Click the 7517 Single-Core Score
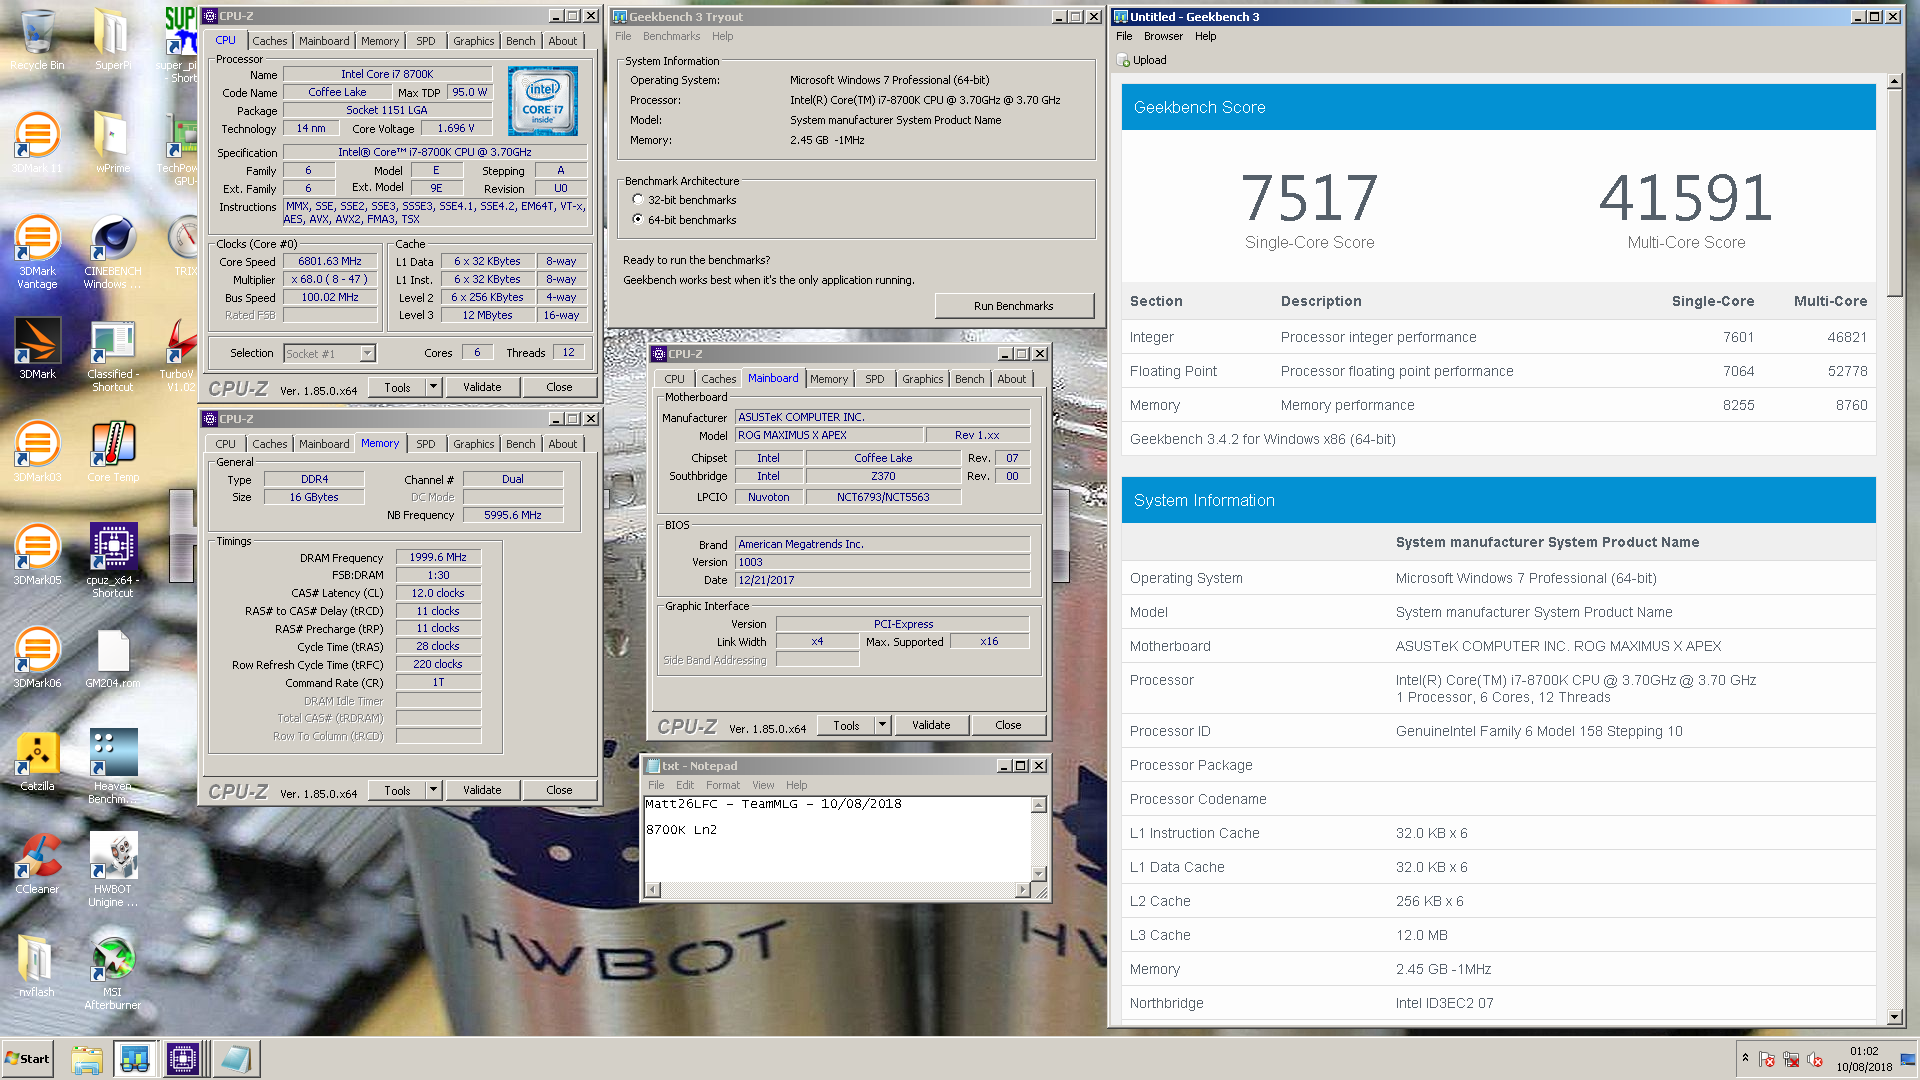 coord(1309,198)
